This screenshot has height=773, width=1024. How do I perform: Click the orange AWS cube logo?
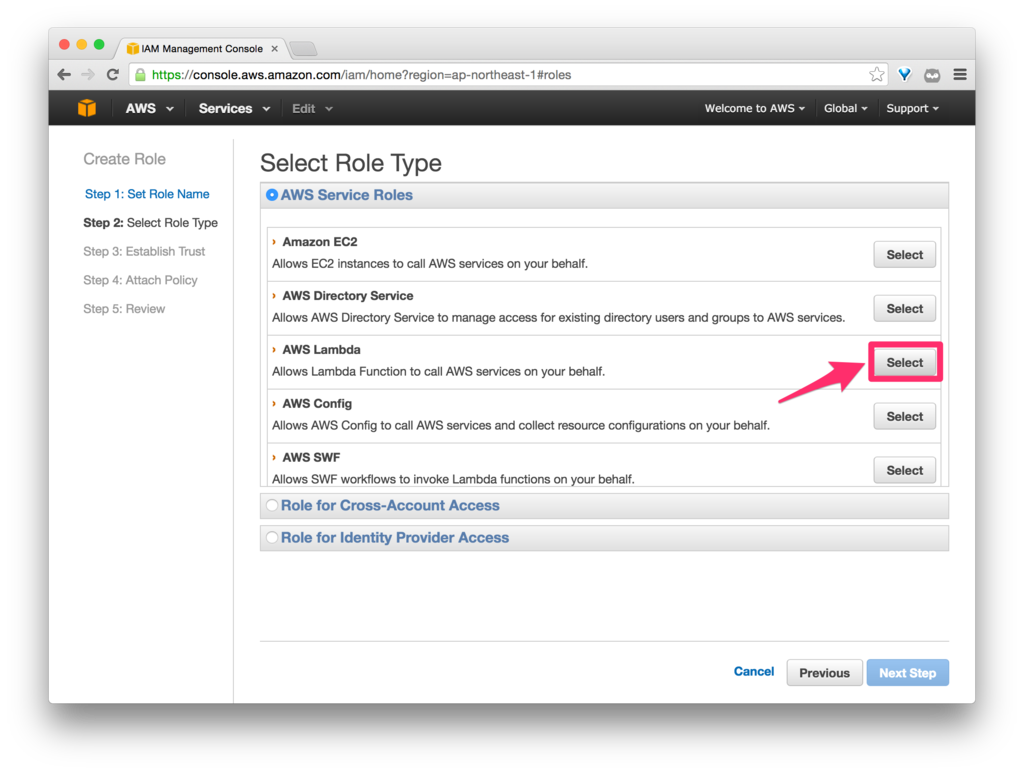click(87, 108)
